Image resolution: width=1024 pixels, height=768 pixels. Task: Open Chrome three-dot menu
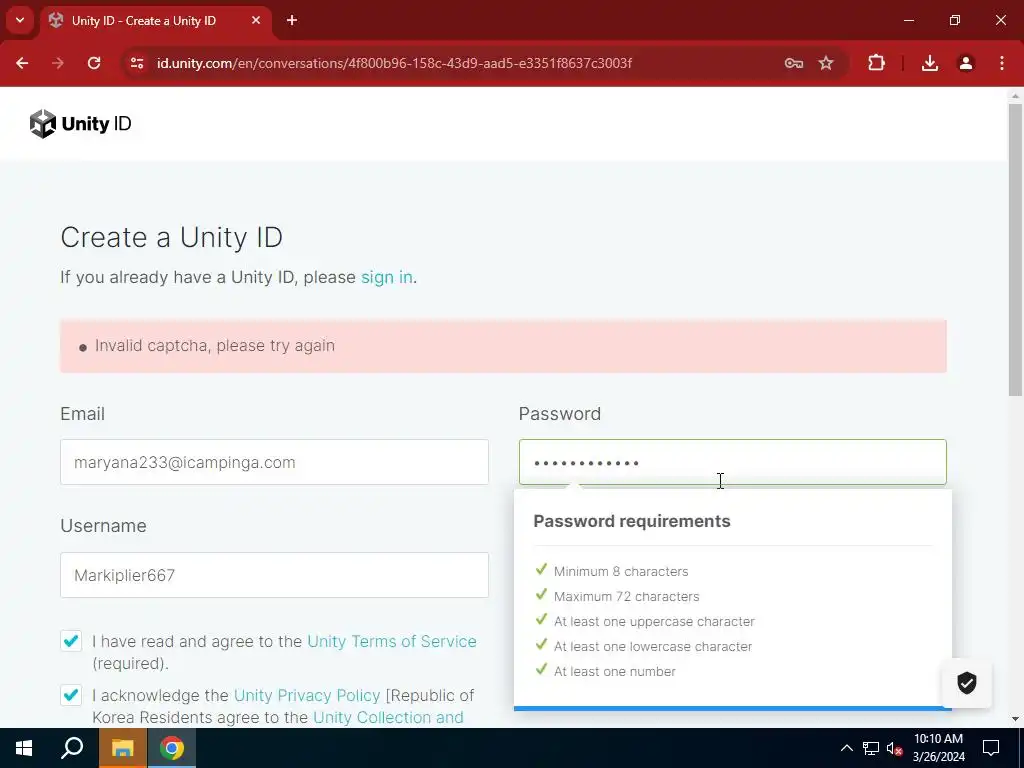click(x=1002, y=63)
